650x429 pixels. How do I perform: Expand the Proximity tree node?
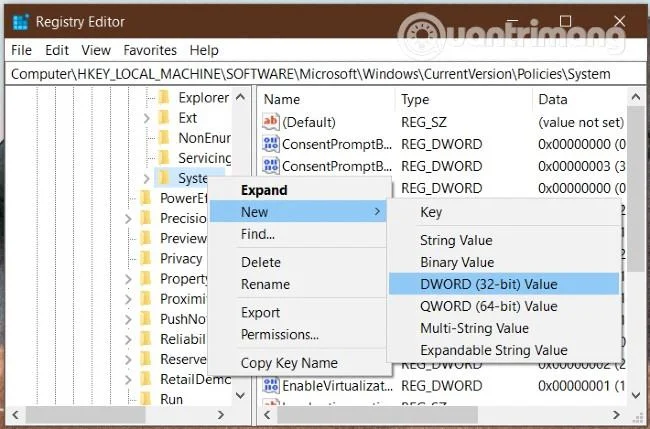click(x=128, y=299)
